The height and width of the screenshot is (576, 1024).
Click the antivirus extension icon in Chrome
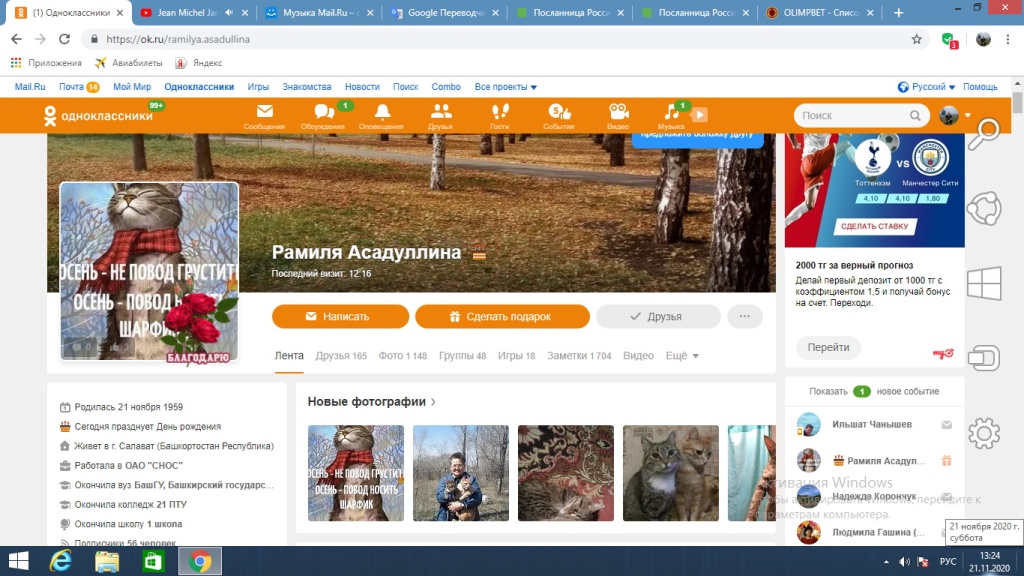pos(950,40)
